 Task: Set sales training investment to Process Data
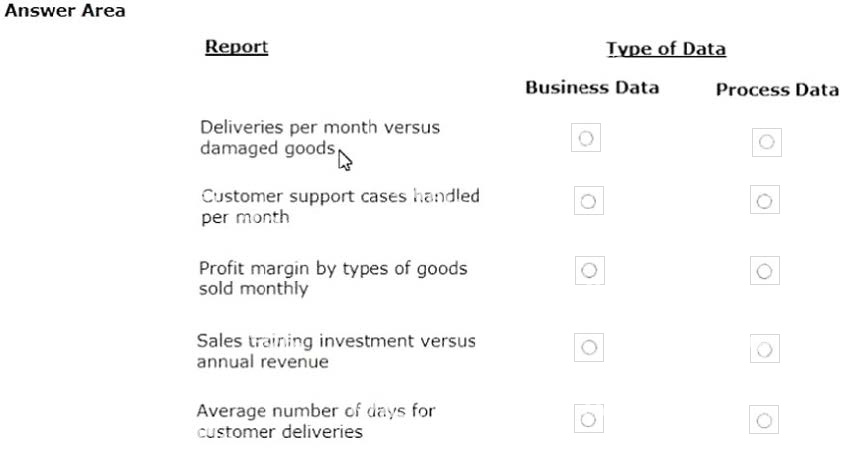[x=765, y=349]
